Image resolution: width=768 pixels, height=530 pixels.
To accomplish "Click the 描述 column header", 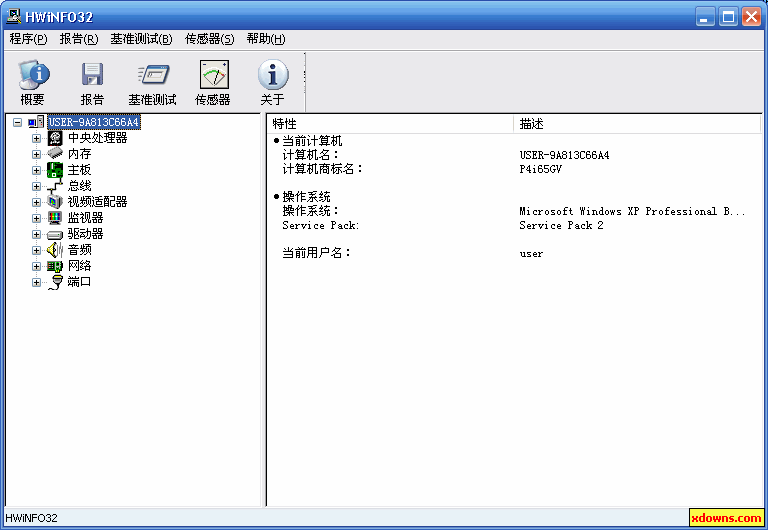I will (x=637, y=124).
